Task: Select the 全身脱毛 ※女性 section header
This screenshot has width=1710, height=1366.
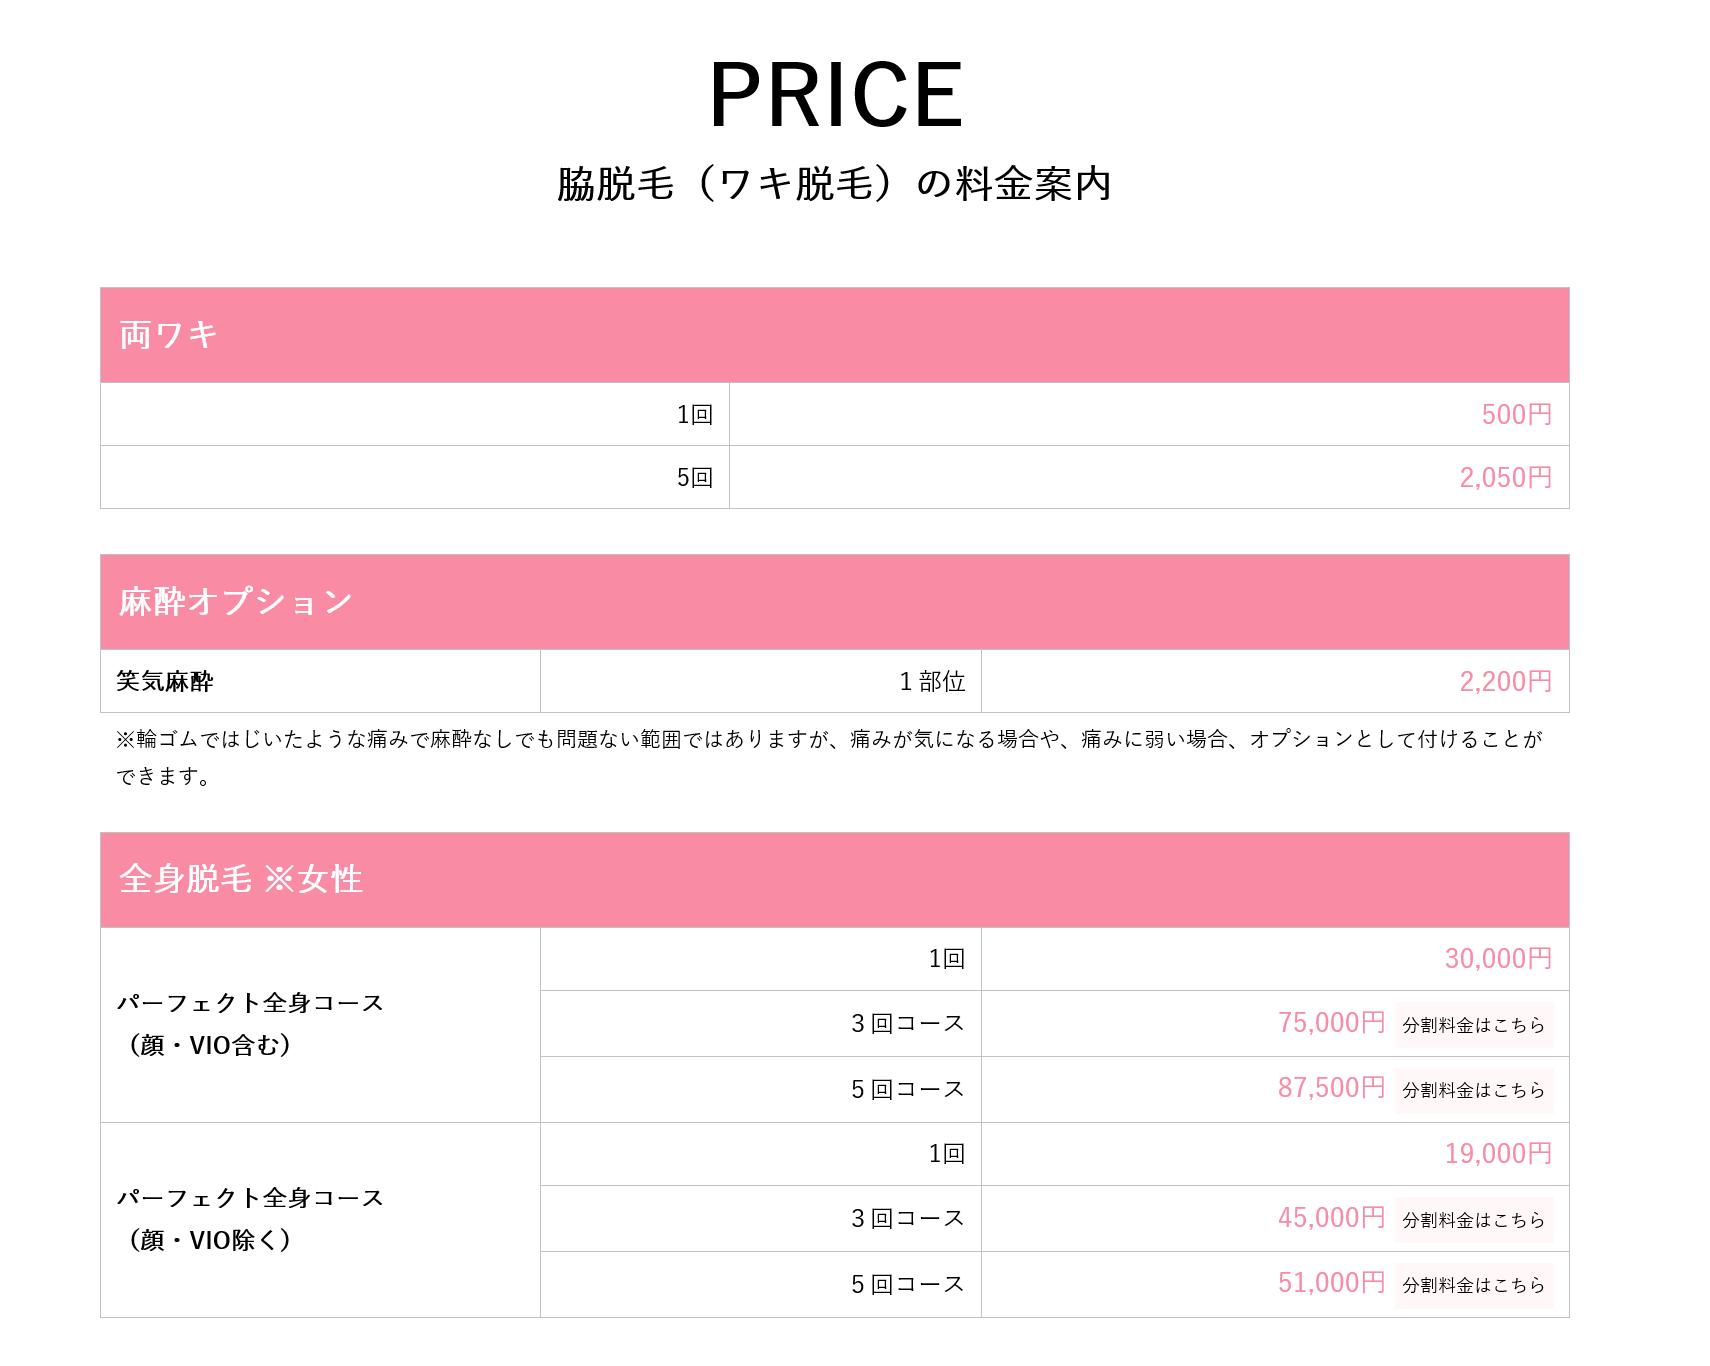Action: (x=240, y=880)
